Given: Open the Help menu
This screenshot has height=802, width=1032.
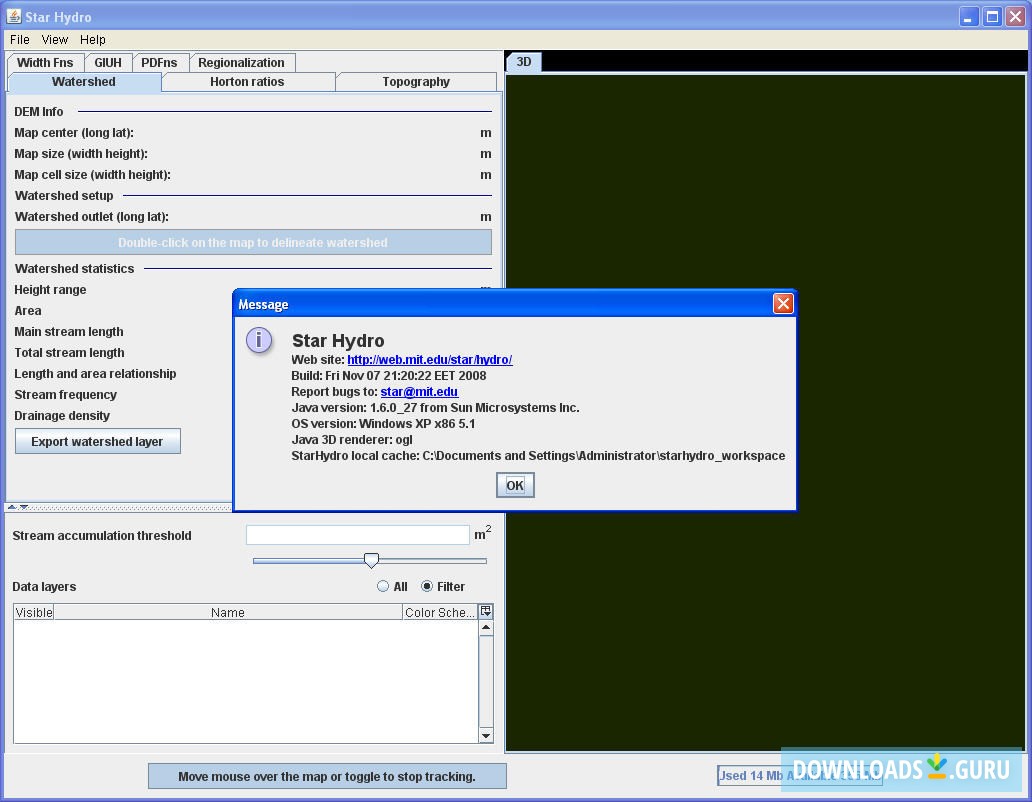Looking at the screenshot, I should point(93,39).
